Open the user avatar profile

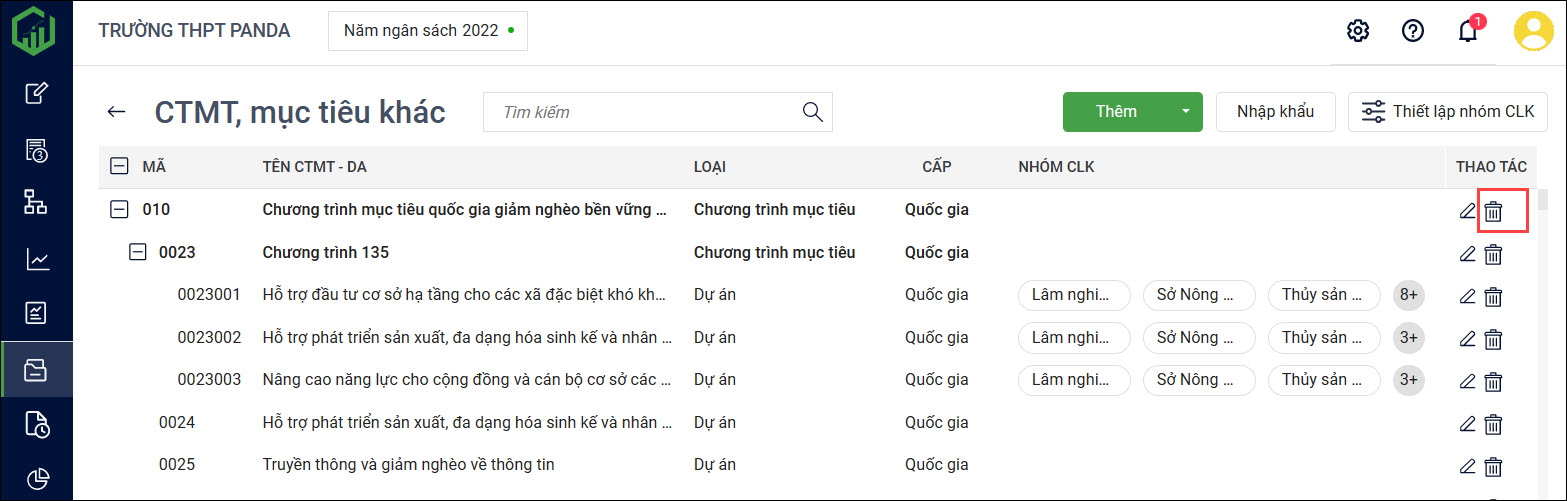[1533, 31]
